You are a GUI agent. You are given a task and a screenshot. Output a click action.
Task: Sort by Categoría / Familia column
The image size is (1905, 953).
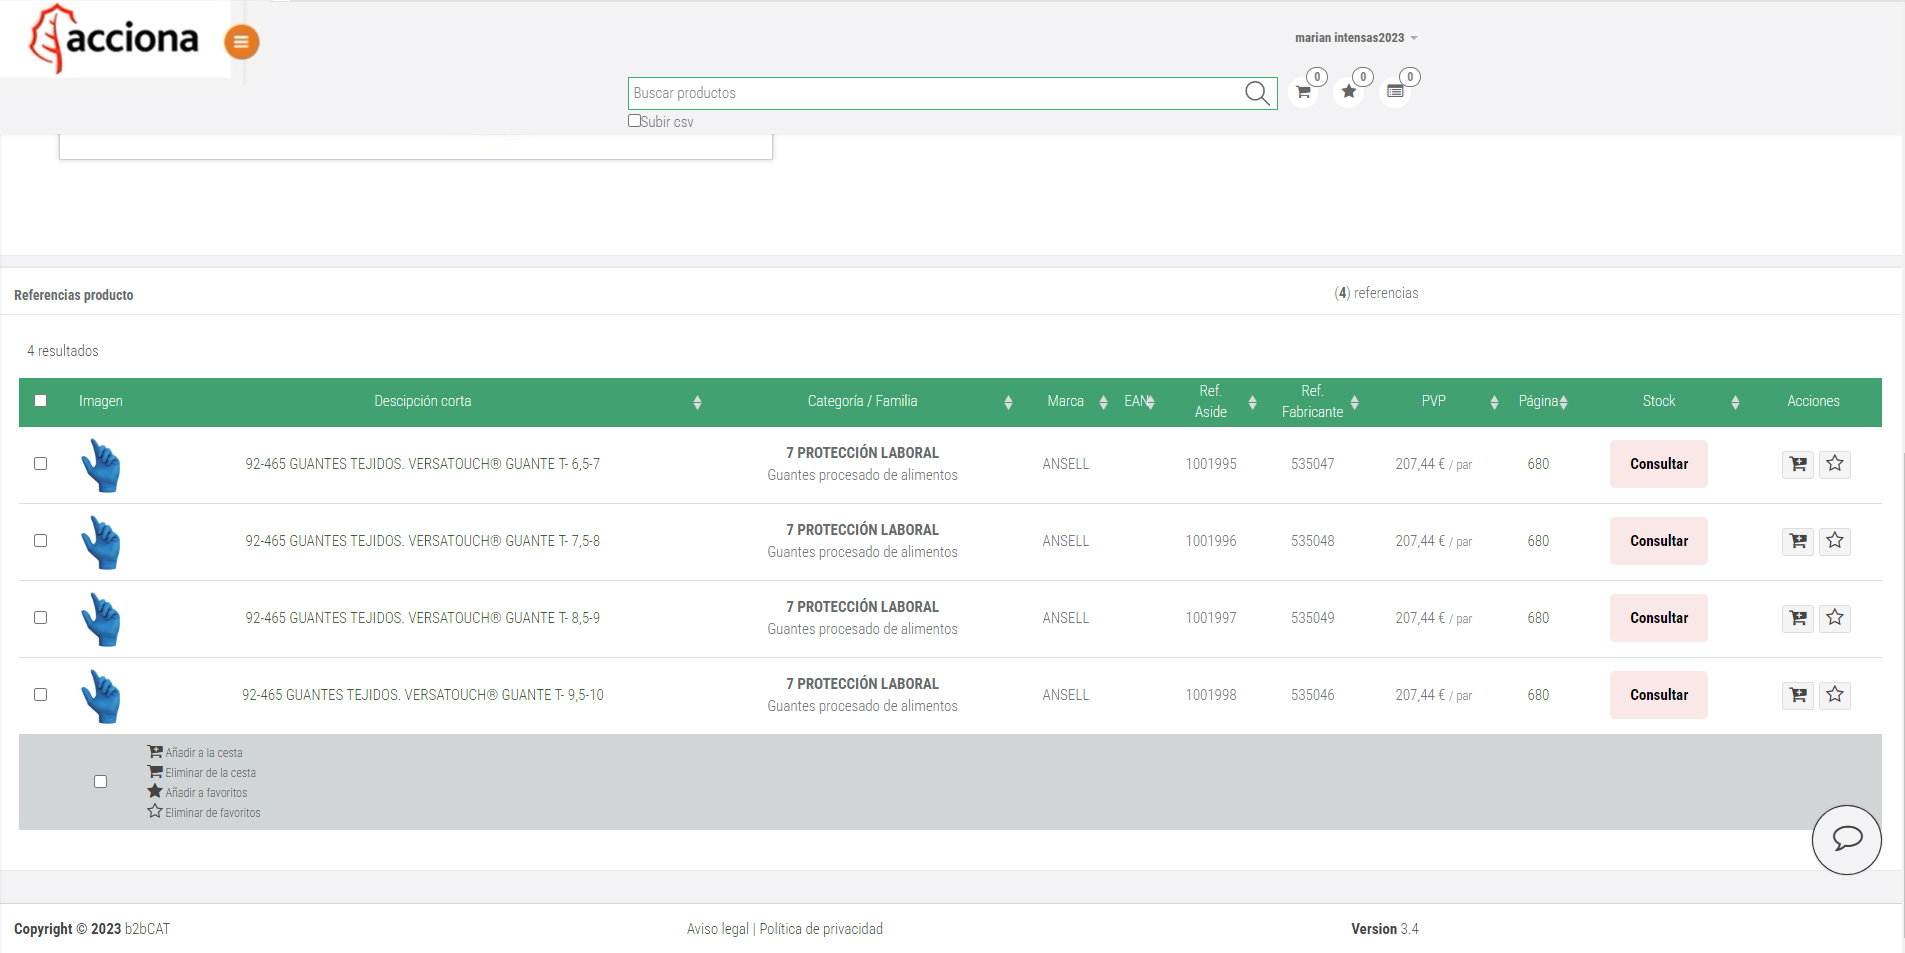1007,402
